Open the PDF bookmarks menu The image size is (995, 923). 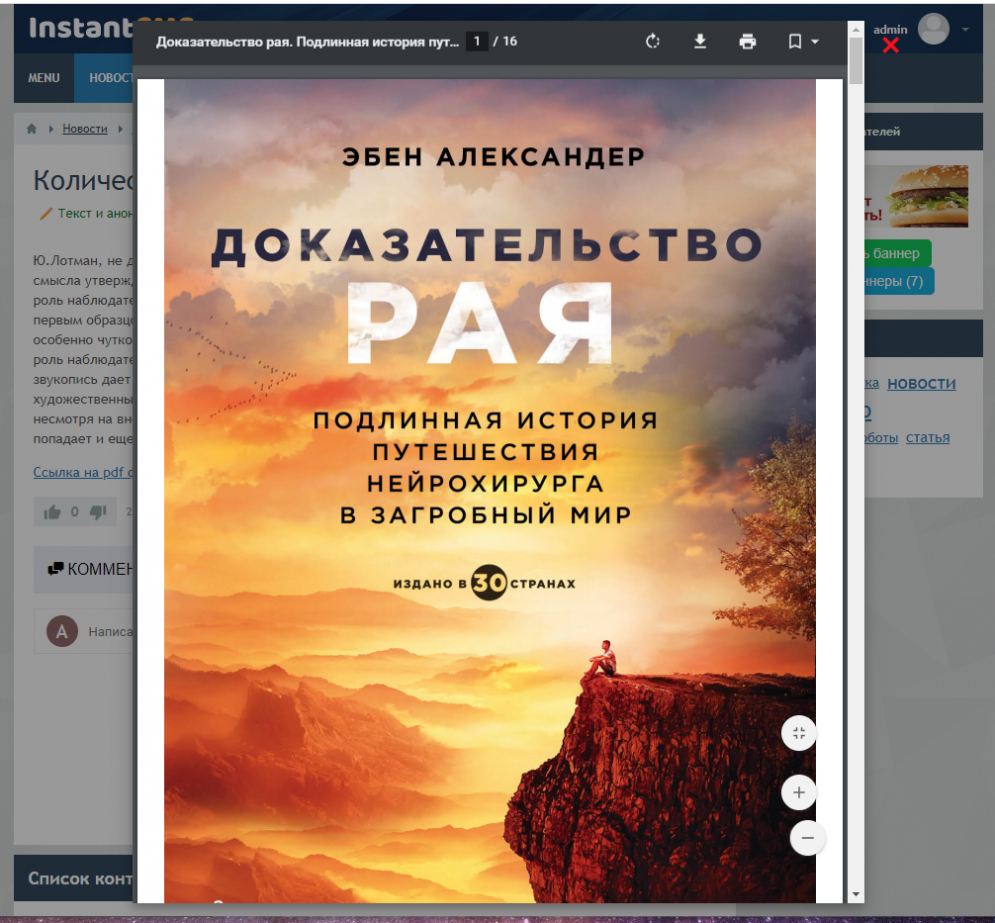803,42
